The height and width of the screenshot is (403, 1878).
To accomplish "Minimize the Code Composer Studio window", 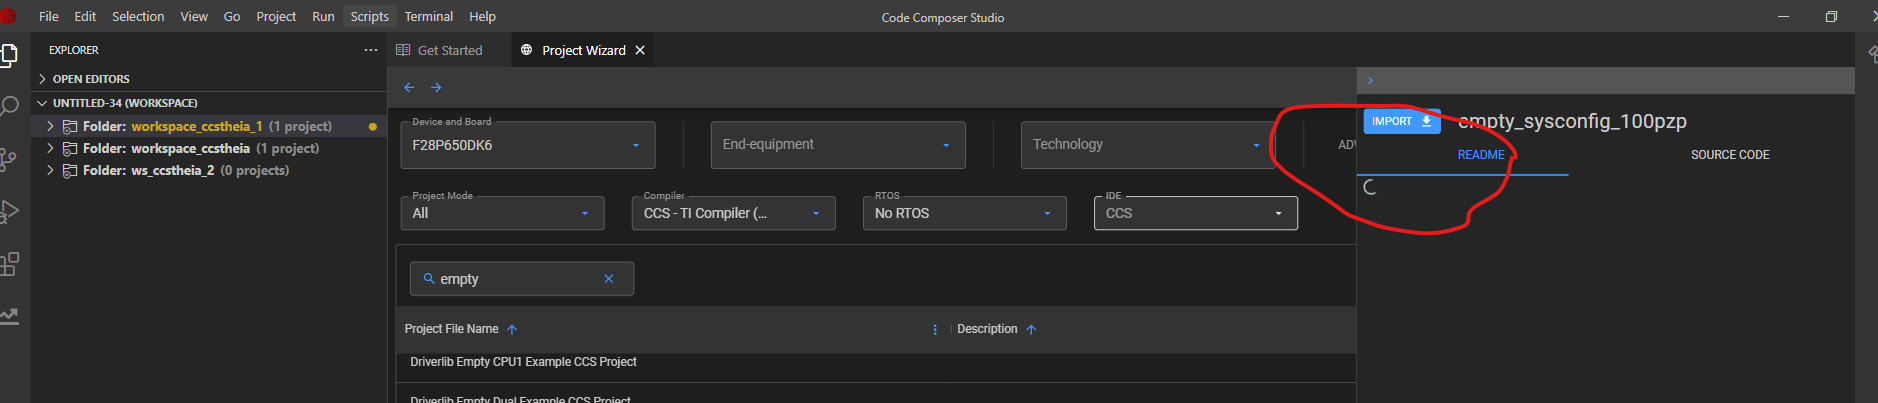I will click(x=1783, y=16).
